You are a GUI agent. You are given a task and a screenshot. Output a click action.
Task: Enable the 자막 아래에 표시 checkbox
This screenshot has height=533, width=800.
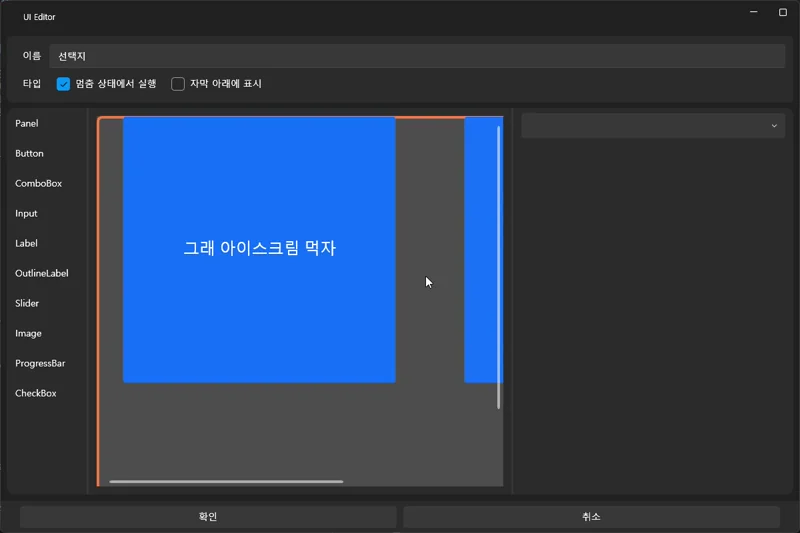pyautogui.click(x=178, y=84)
